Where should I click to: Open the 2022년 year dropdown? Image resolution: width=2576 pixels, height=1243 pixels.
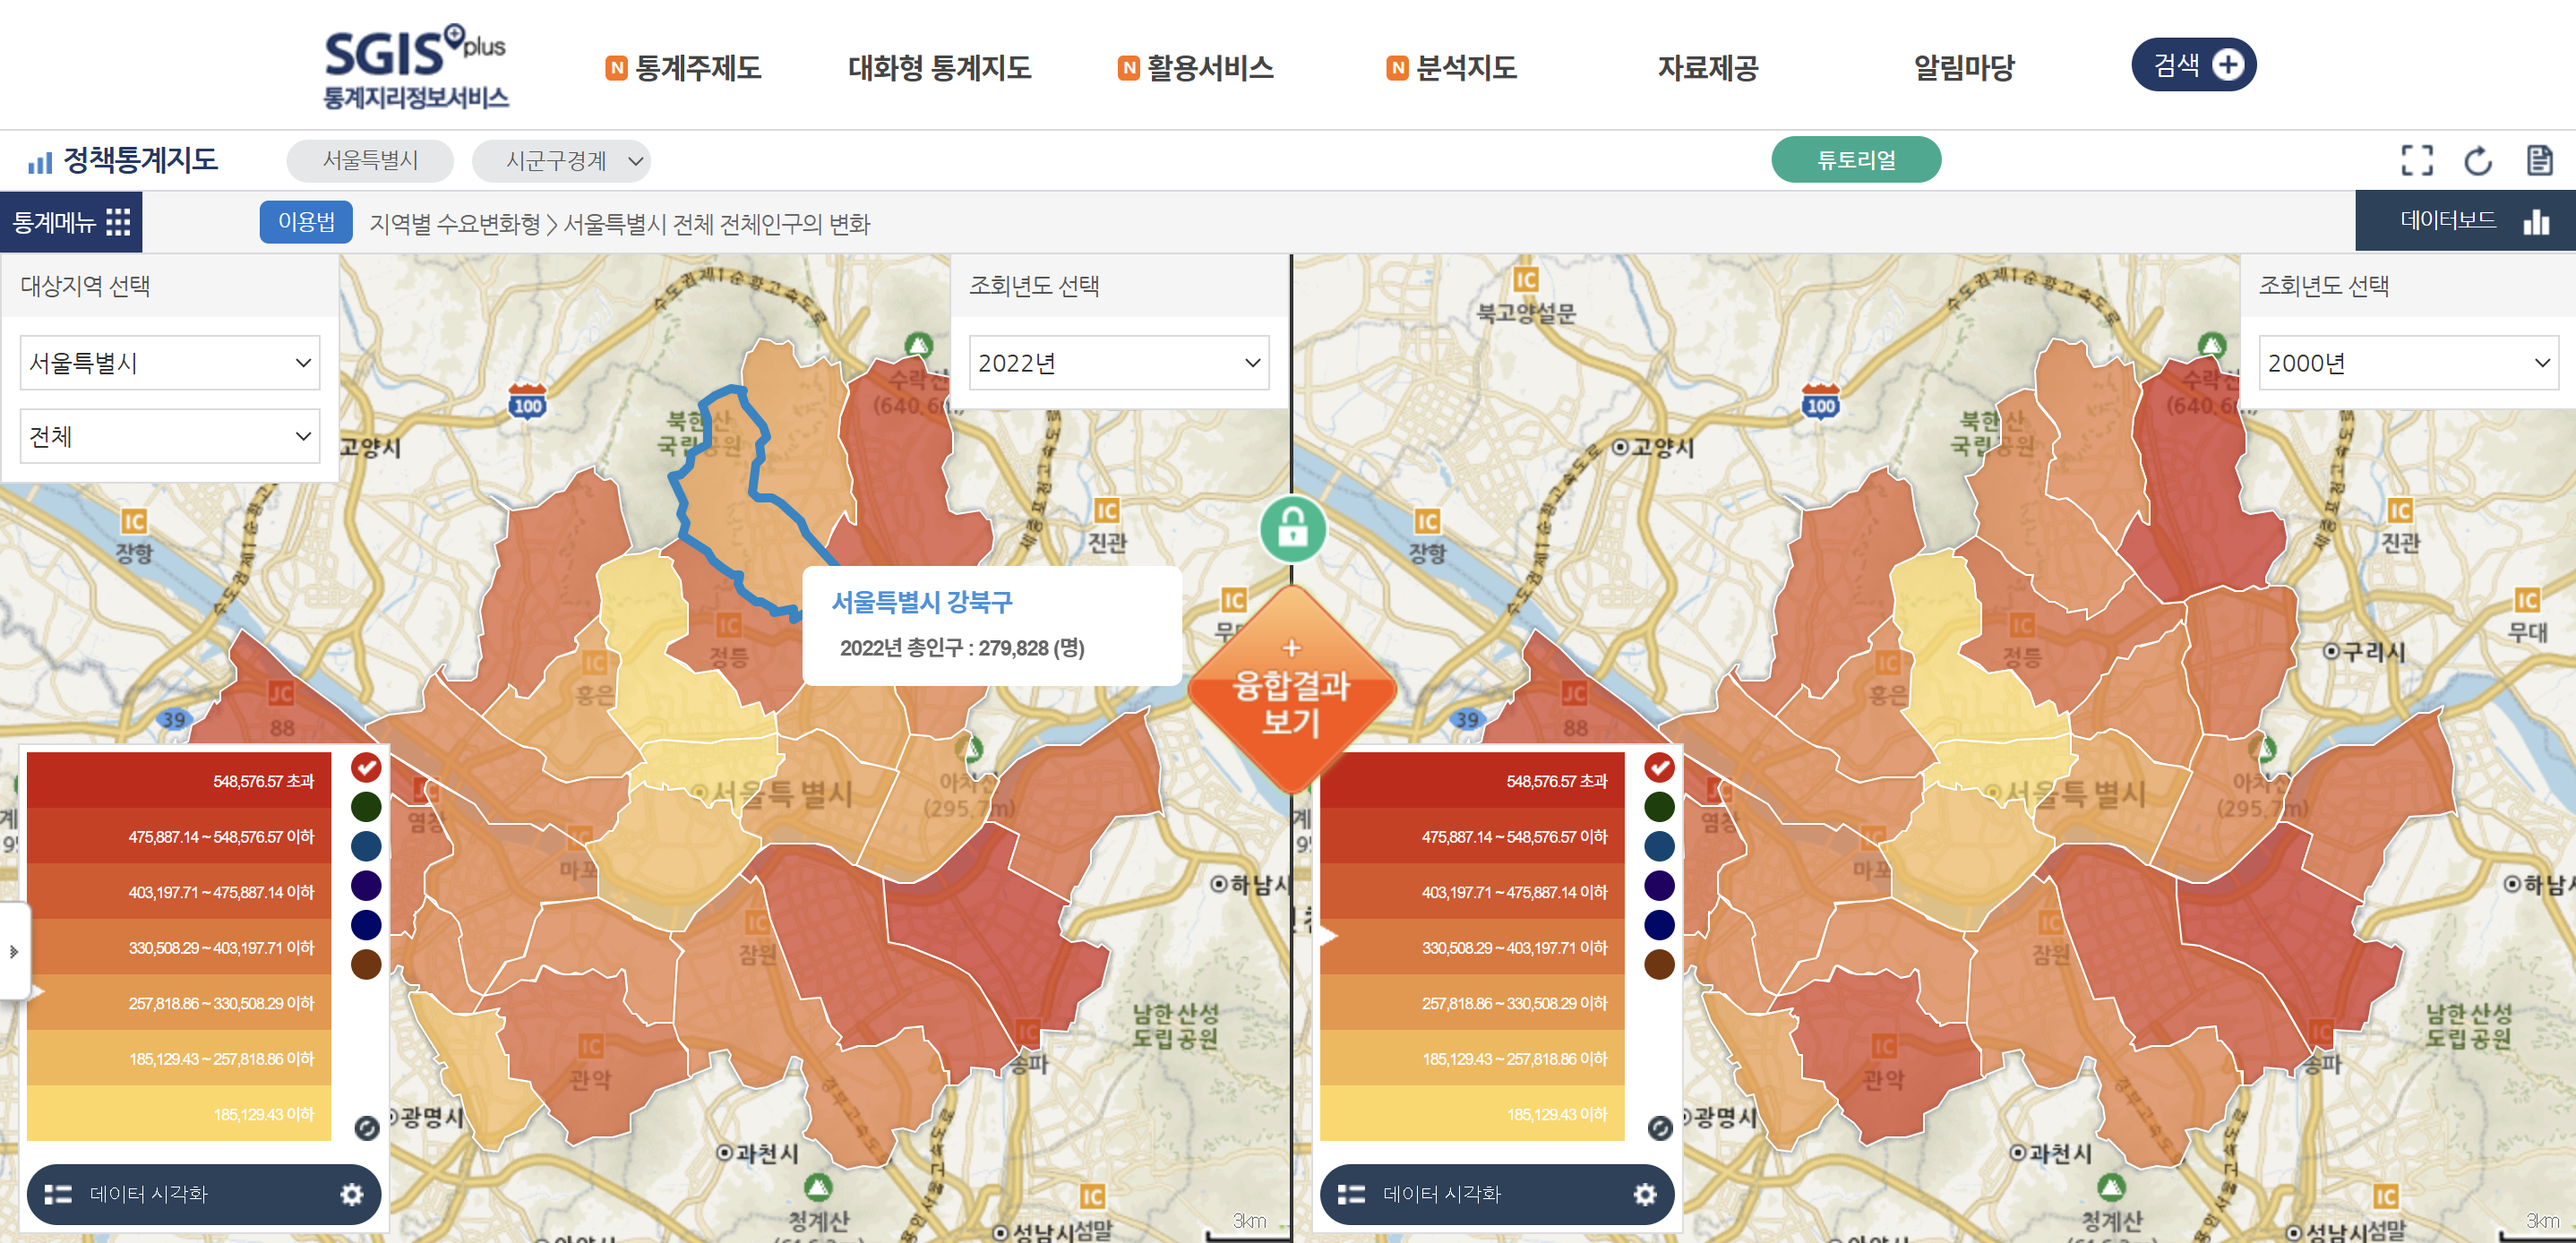coord(1118,363)
